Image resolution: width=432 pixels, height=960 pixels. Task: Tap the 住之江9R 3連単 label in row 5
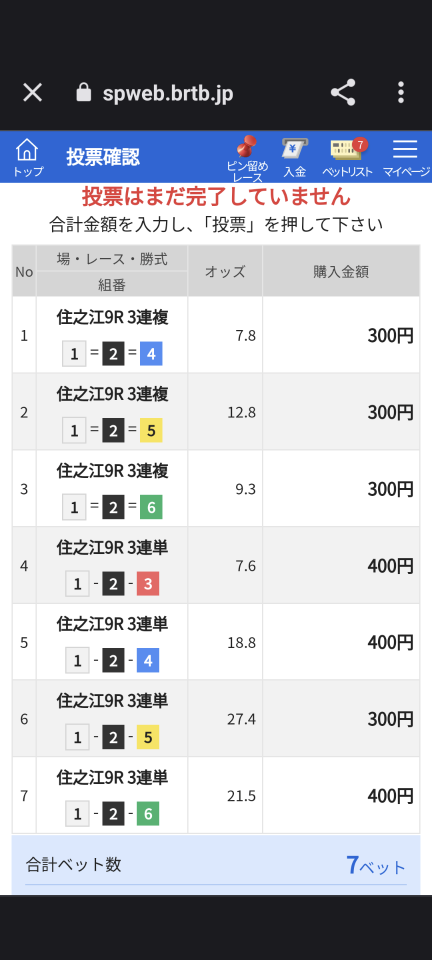click(112, 624)
